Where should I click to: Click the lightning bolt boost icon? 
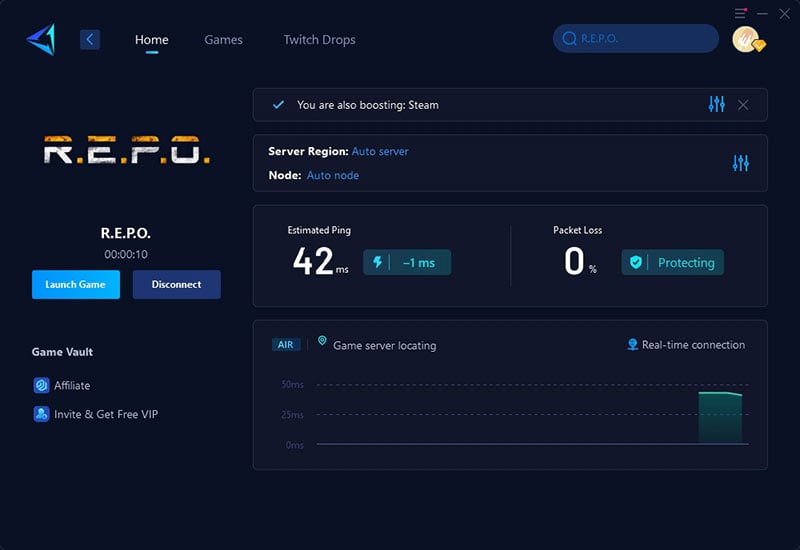[x=377, y=262]
